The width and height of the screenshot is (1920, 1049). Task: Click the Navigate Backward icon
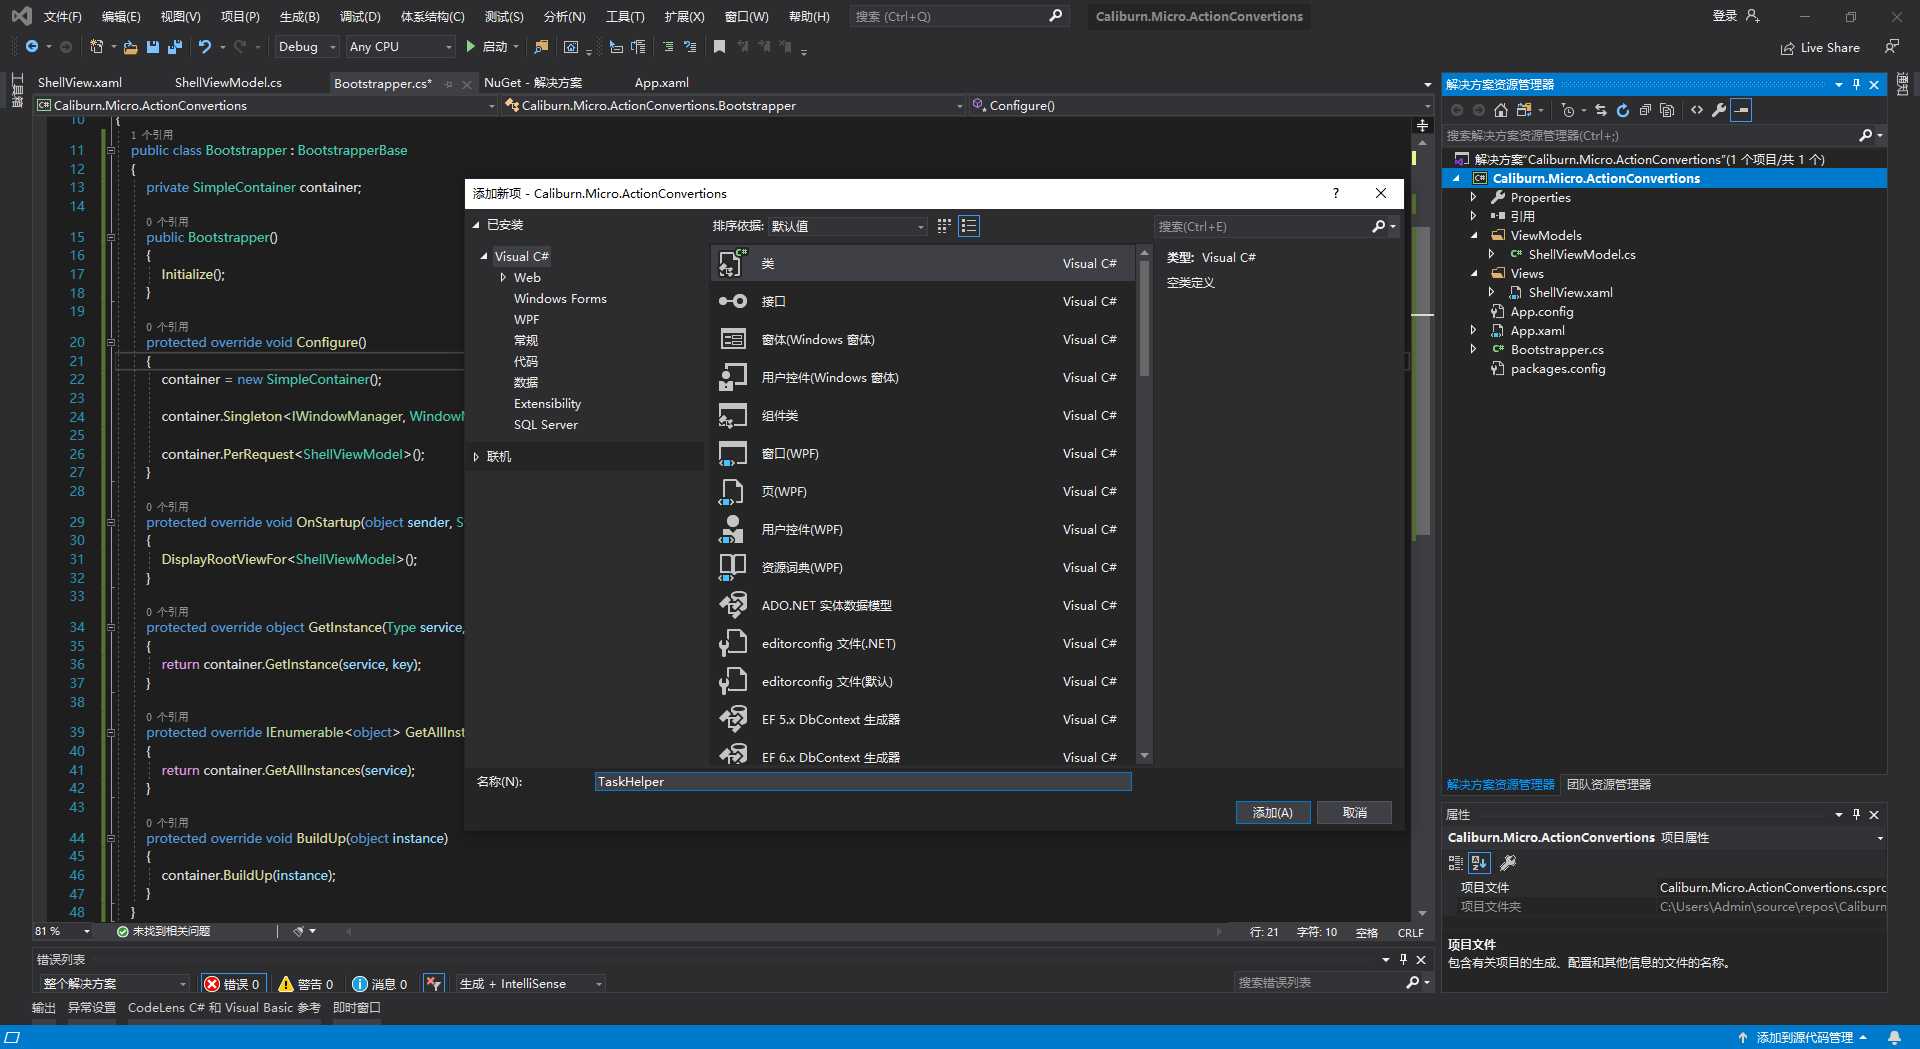coord(32,47)
